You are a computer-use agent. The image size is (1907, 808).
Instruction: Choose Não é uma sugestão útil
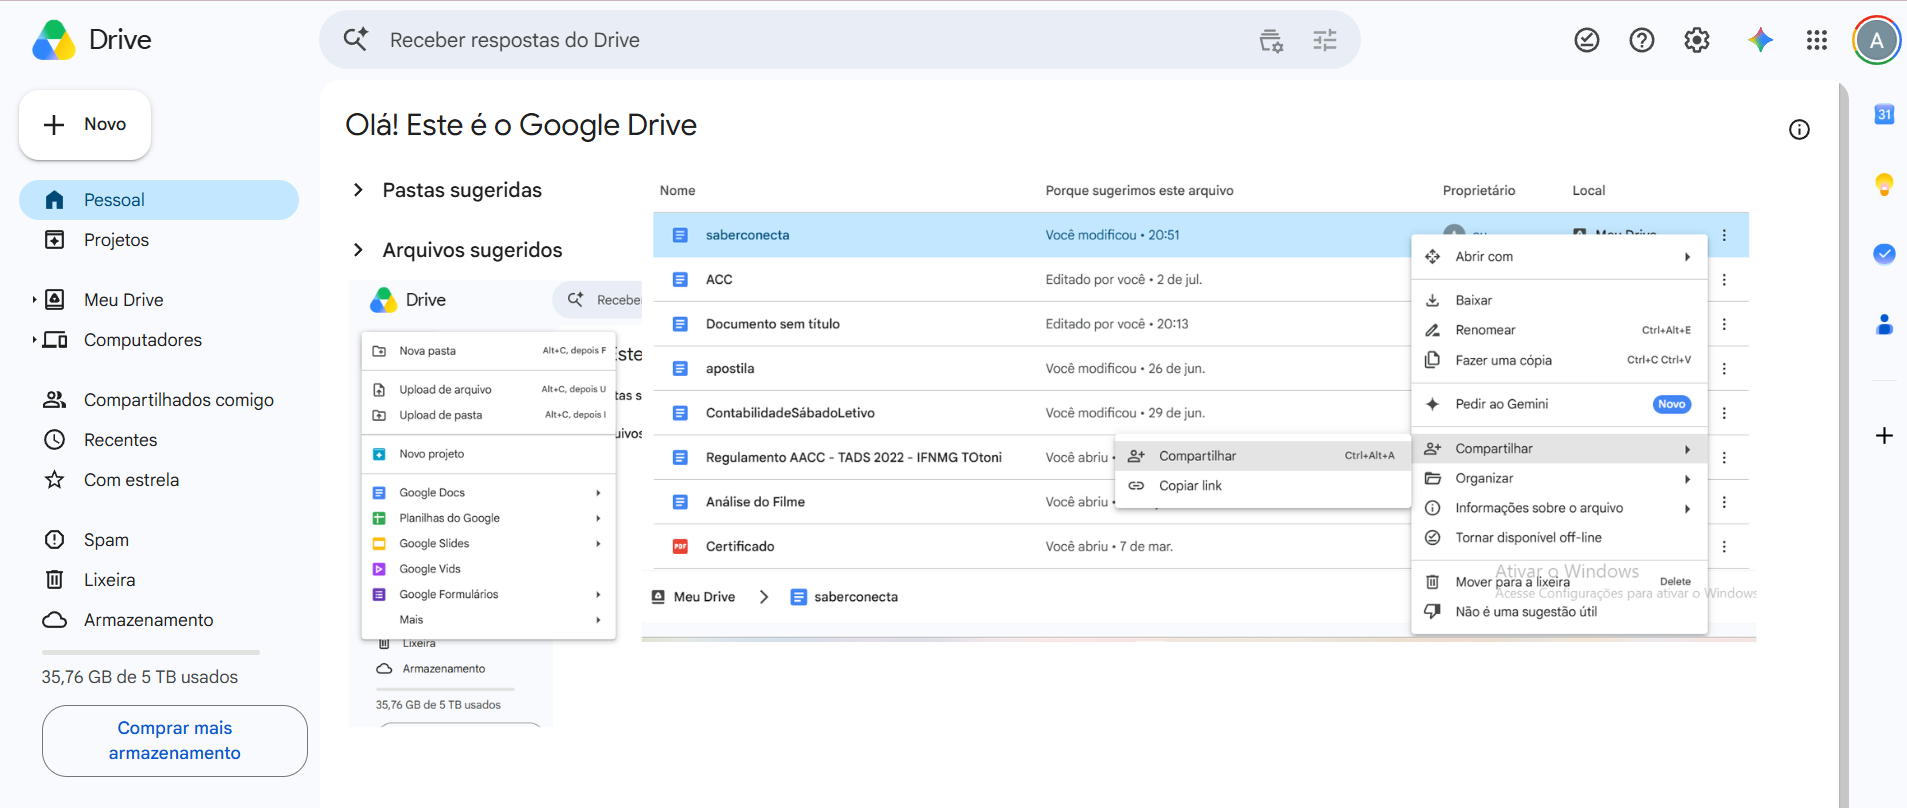[x=1558, y=612]
